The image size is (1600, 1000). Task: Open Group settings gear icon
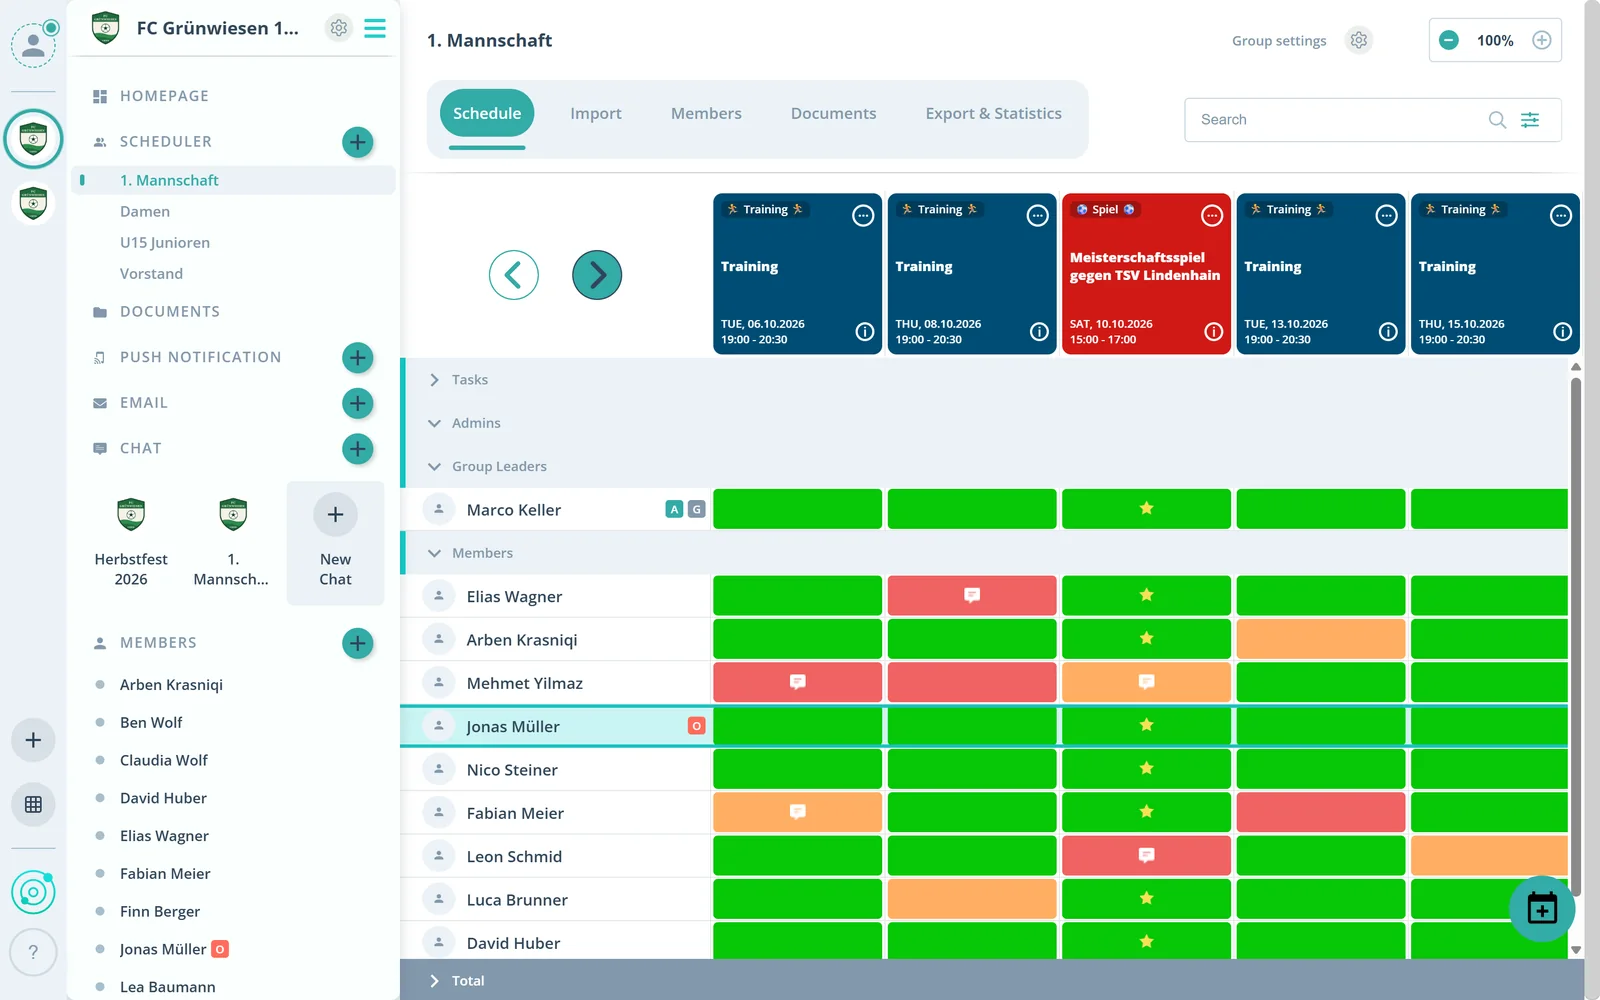pyautogui.click(x=1358, y=40)
